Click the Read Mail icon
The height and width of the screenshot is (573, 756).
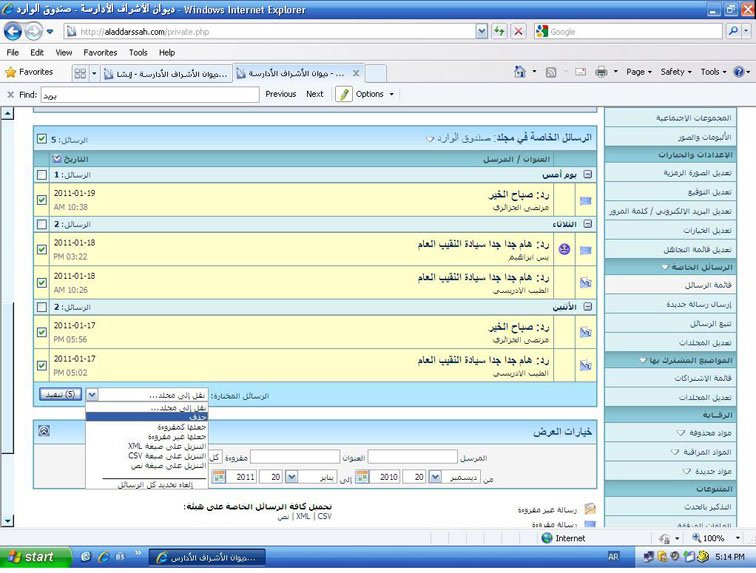pos(580,72)
